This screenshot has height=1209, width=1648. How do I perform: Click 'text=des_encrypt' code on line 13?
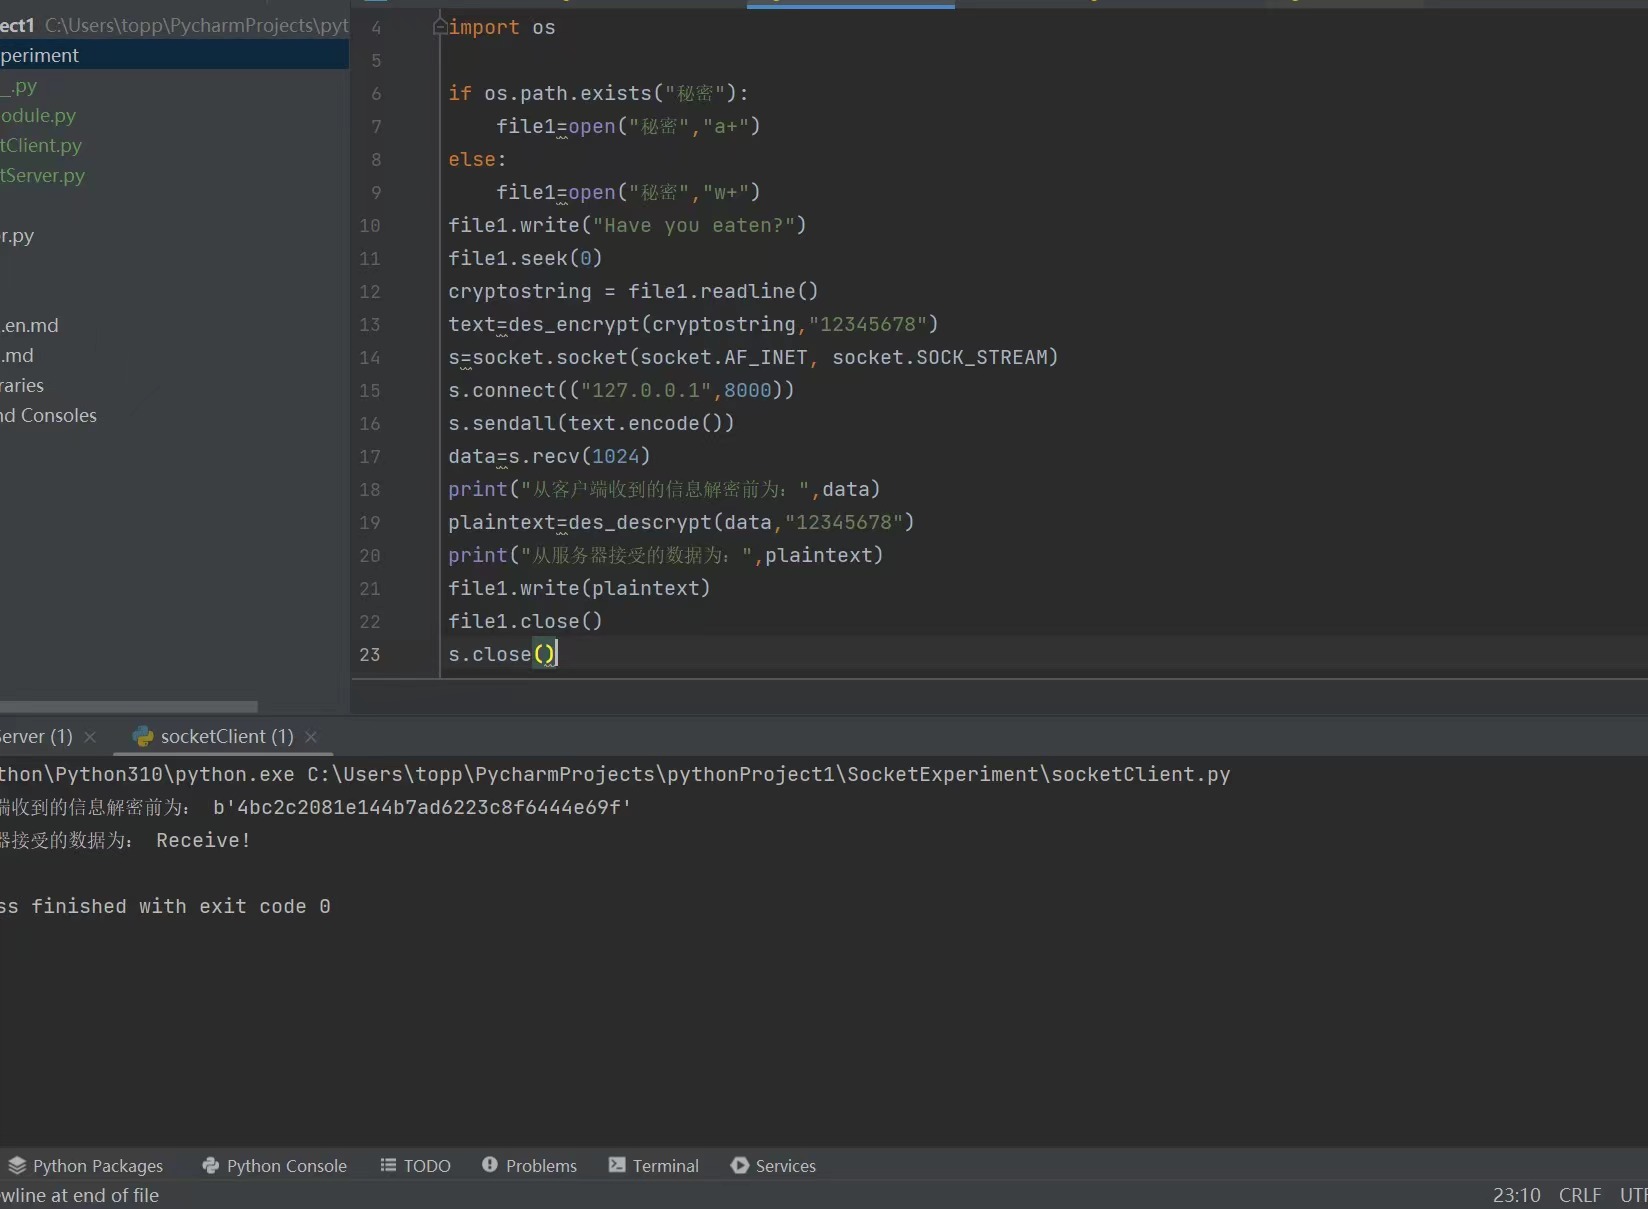pyautogui.click(x=693, y=325)
